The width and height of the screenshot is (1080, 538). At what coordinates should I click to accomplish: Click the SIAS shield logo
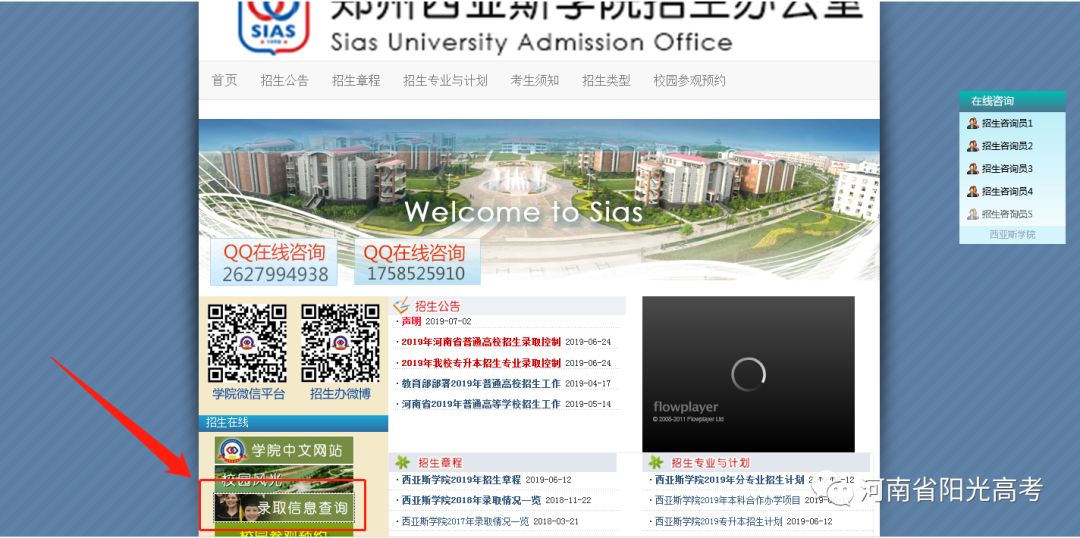point(273,27)
